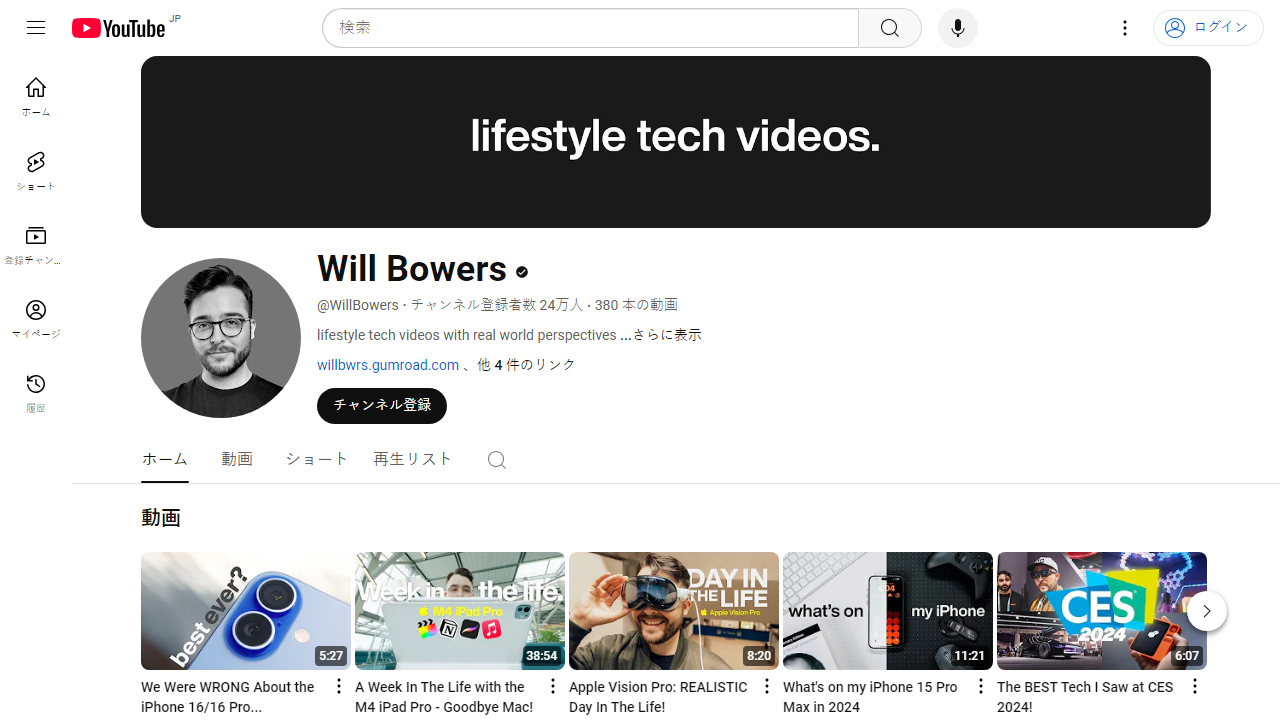The height and width of the screenshot is (720, 1280).
Task: Open subscriptions (登録チャンネル) in sidebar
Action: pos(36,245)
